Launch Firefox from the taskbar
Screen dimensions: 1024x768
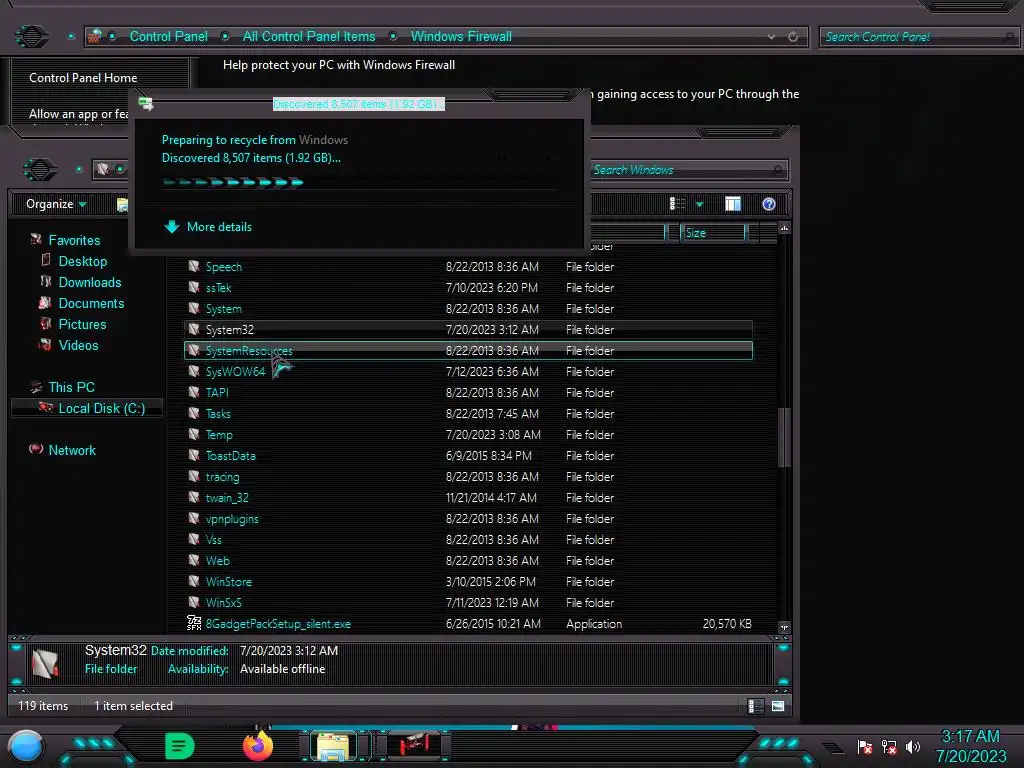click(x=258, y=746)
